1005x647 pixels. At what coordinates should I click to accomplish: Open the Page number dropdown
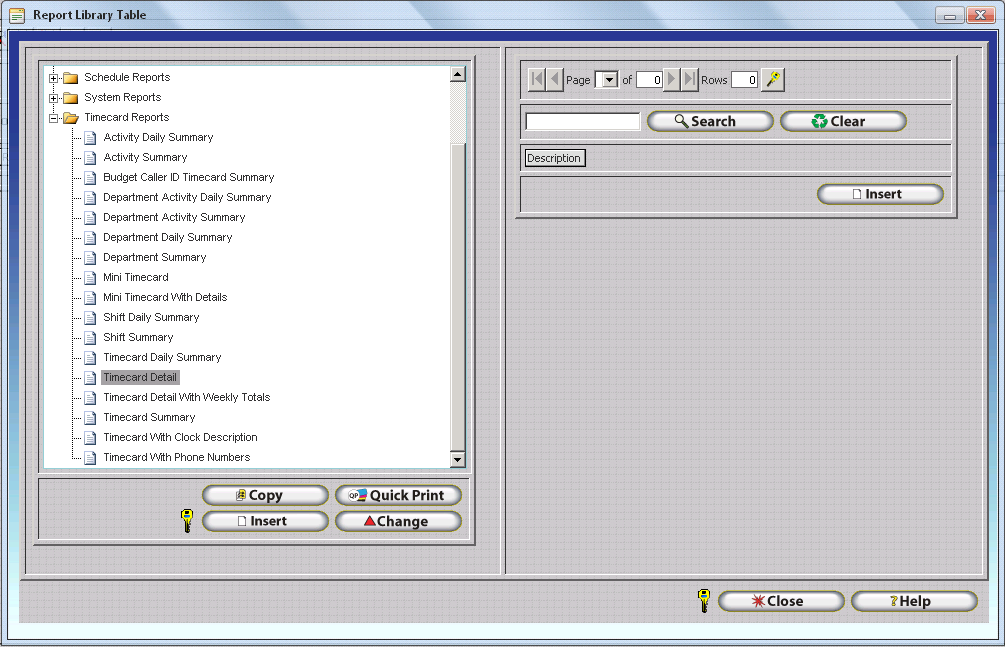click(x=607, y=80)
